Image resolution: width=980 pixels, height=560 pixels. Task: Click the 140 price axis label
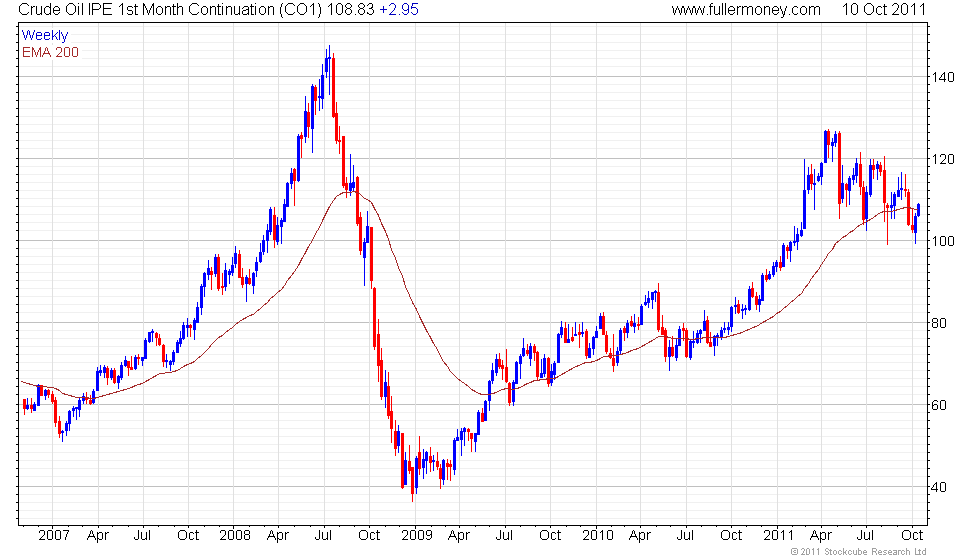click(x=943, y=77)
